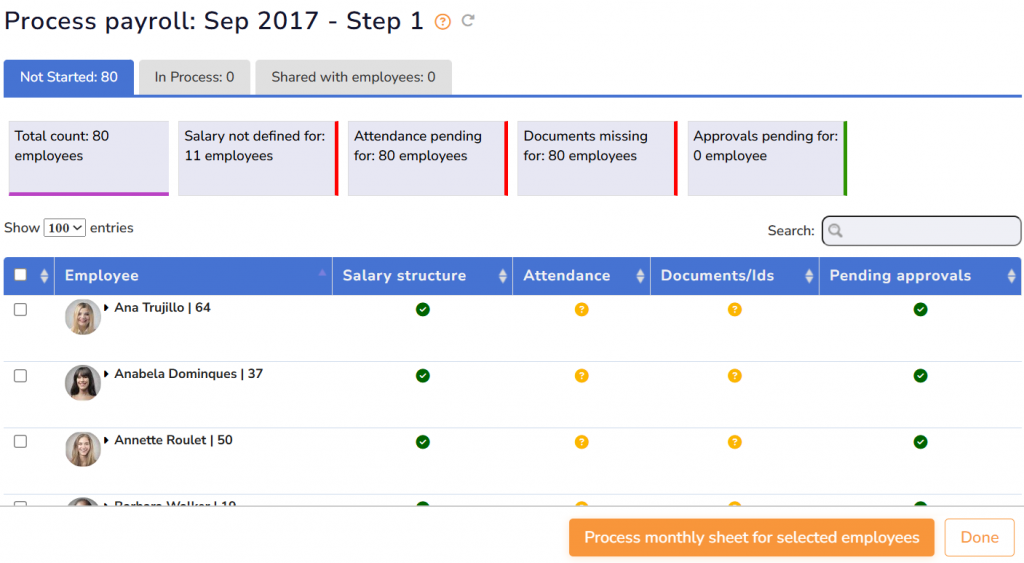Click Ana Trujillo's attendance status icon
Viewport: 1024px width, 563px height.
click(x=581, y=310)
